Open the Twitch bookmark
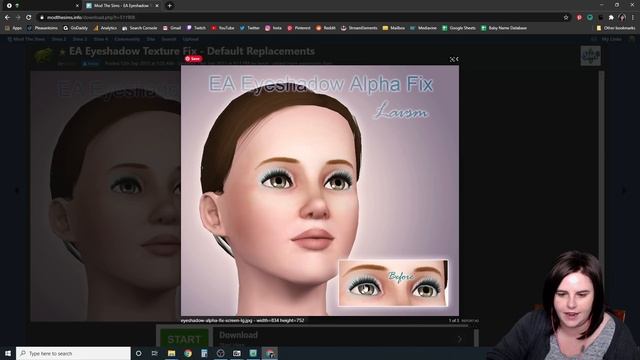The image size is (640, 360). click(196, 28)
